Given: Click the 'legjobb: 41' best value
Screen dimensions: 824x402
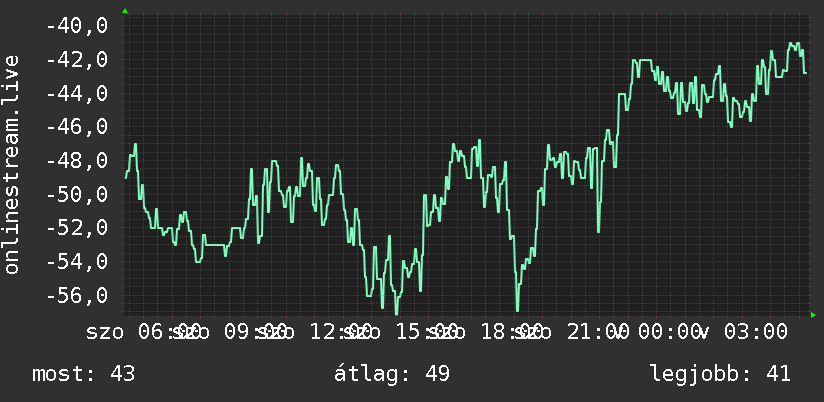Looking at the screenshot, I should [720, 374].
